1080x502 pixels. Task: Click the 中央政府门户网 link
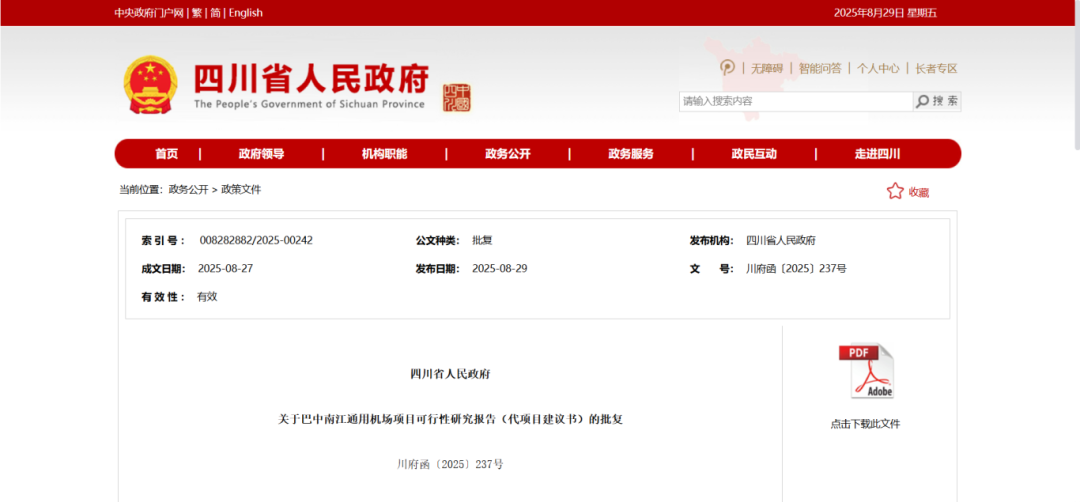(x=149, y=13)
